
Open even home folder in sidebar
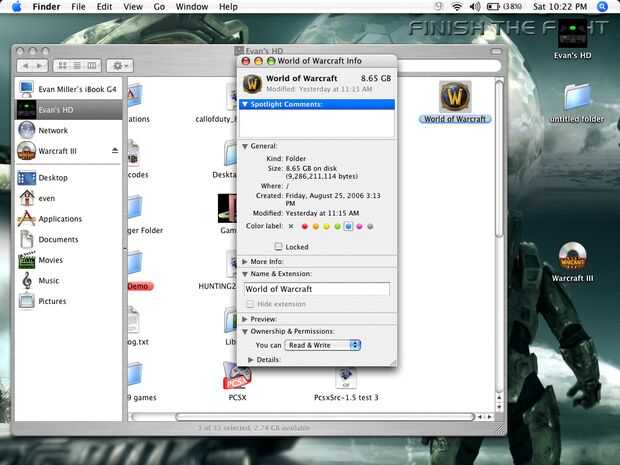[x=68, y=198]
